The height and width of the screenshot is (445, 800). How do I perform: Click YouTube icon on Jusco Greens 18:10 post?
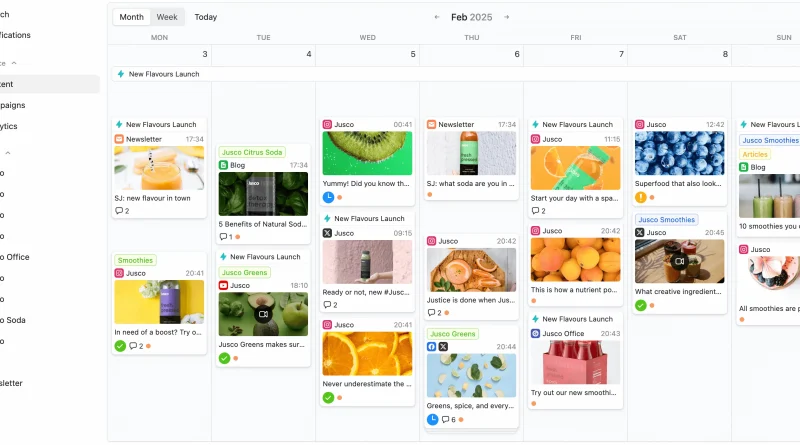(x=223, y=286)
